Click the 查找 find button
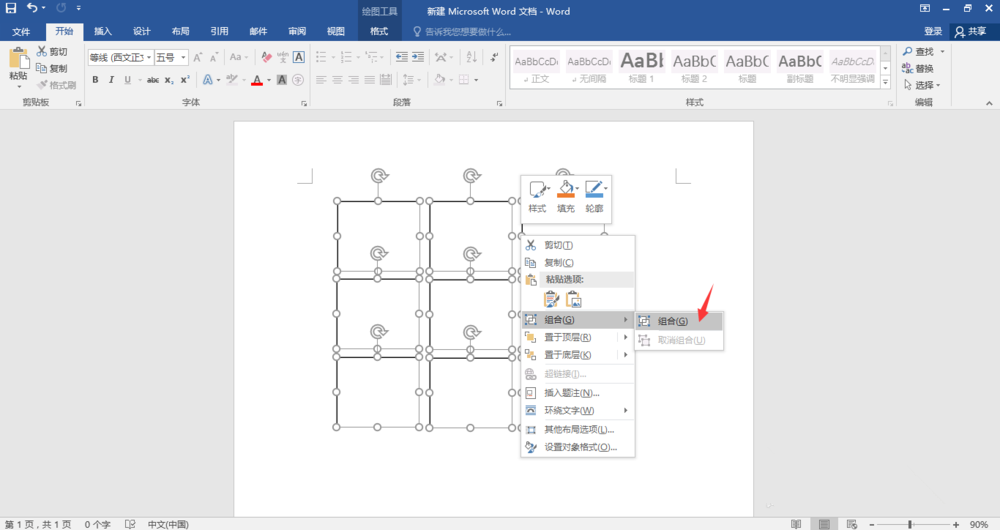The height and width of the screenshot is (530, 1000). 919,52
